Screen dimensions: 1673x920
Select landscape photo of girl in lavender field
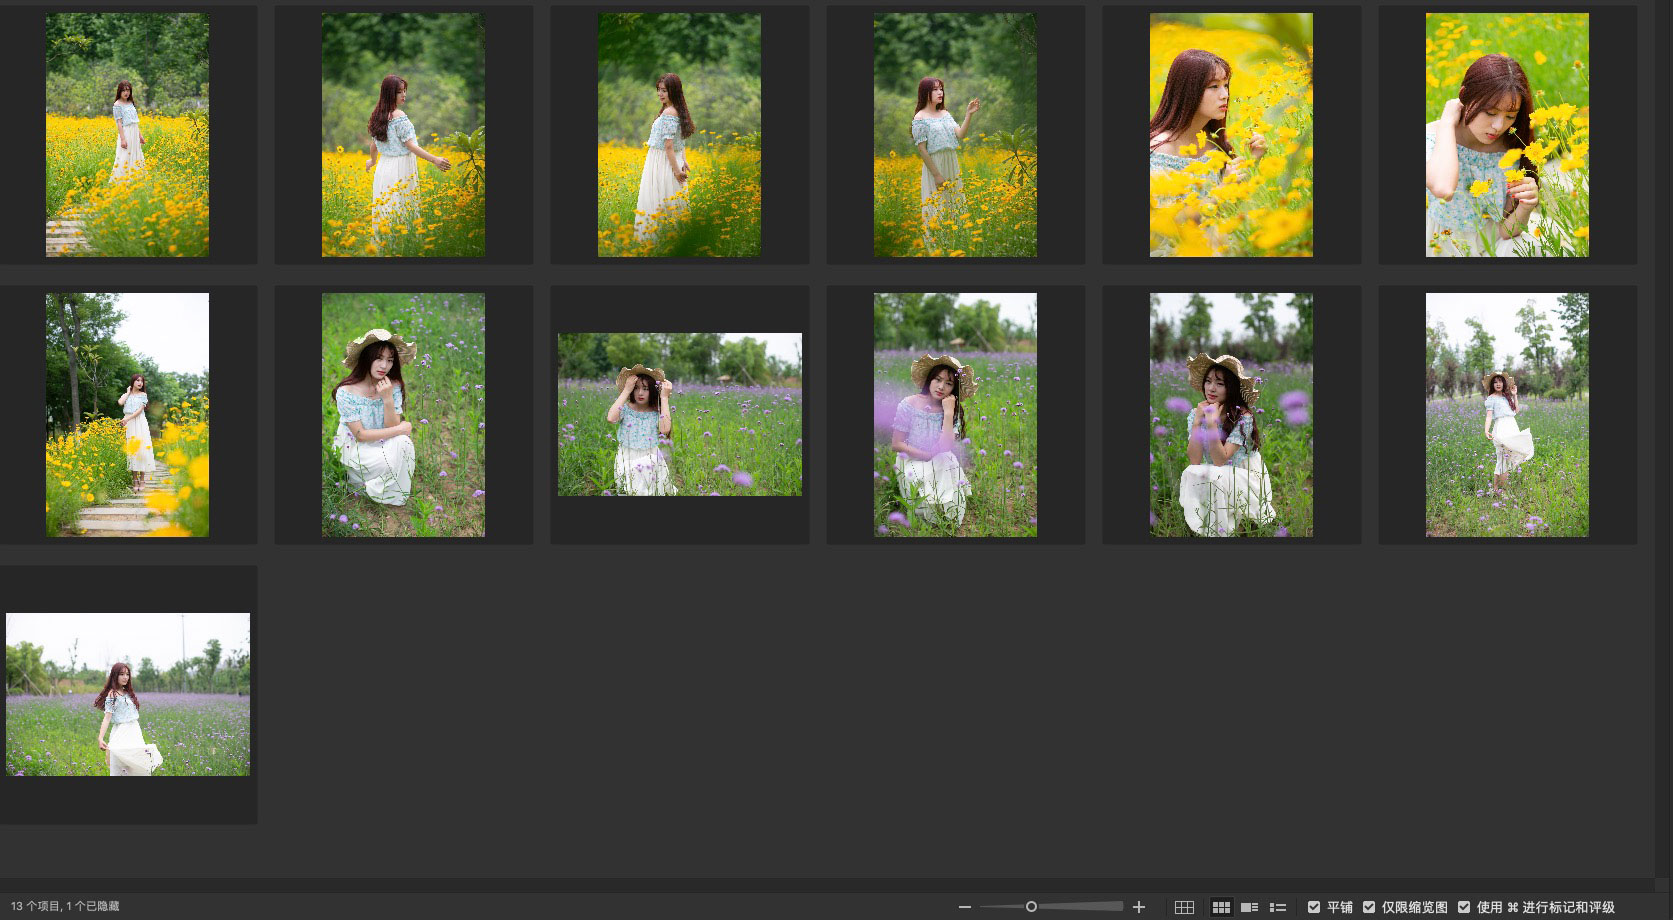[x=128, y=694]
